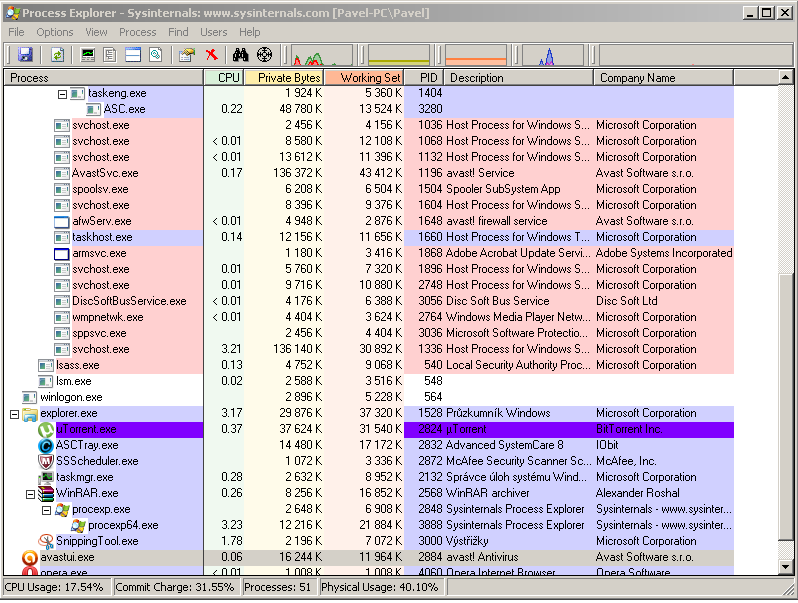Sort by the Company Name column header
The image size is (798, 603).
(x=664, y=77)
